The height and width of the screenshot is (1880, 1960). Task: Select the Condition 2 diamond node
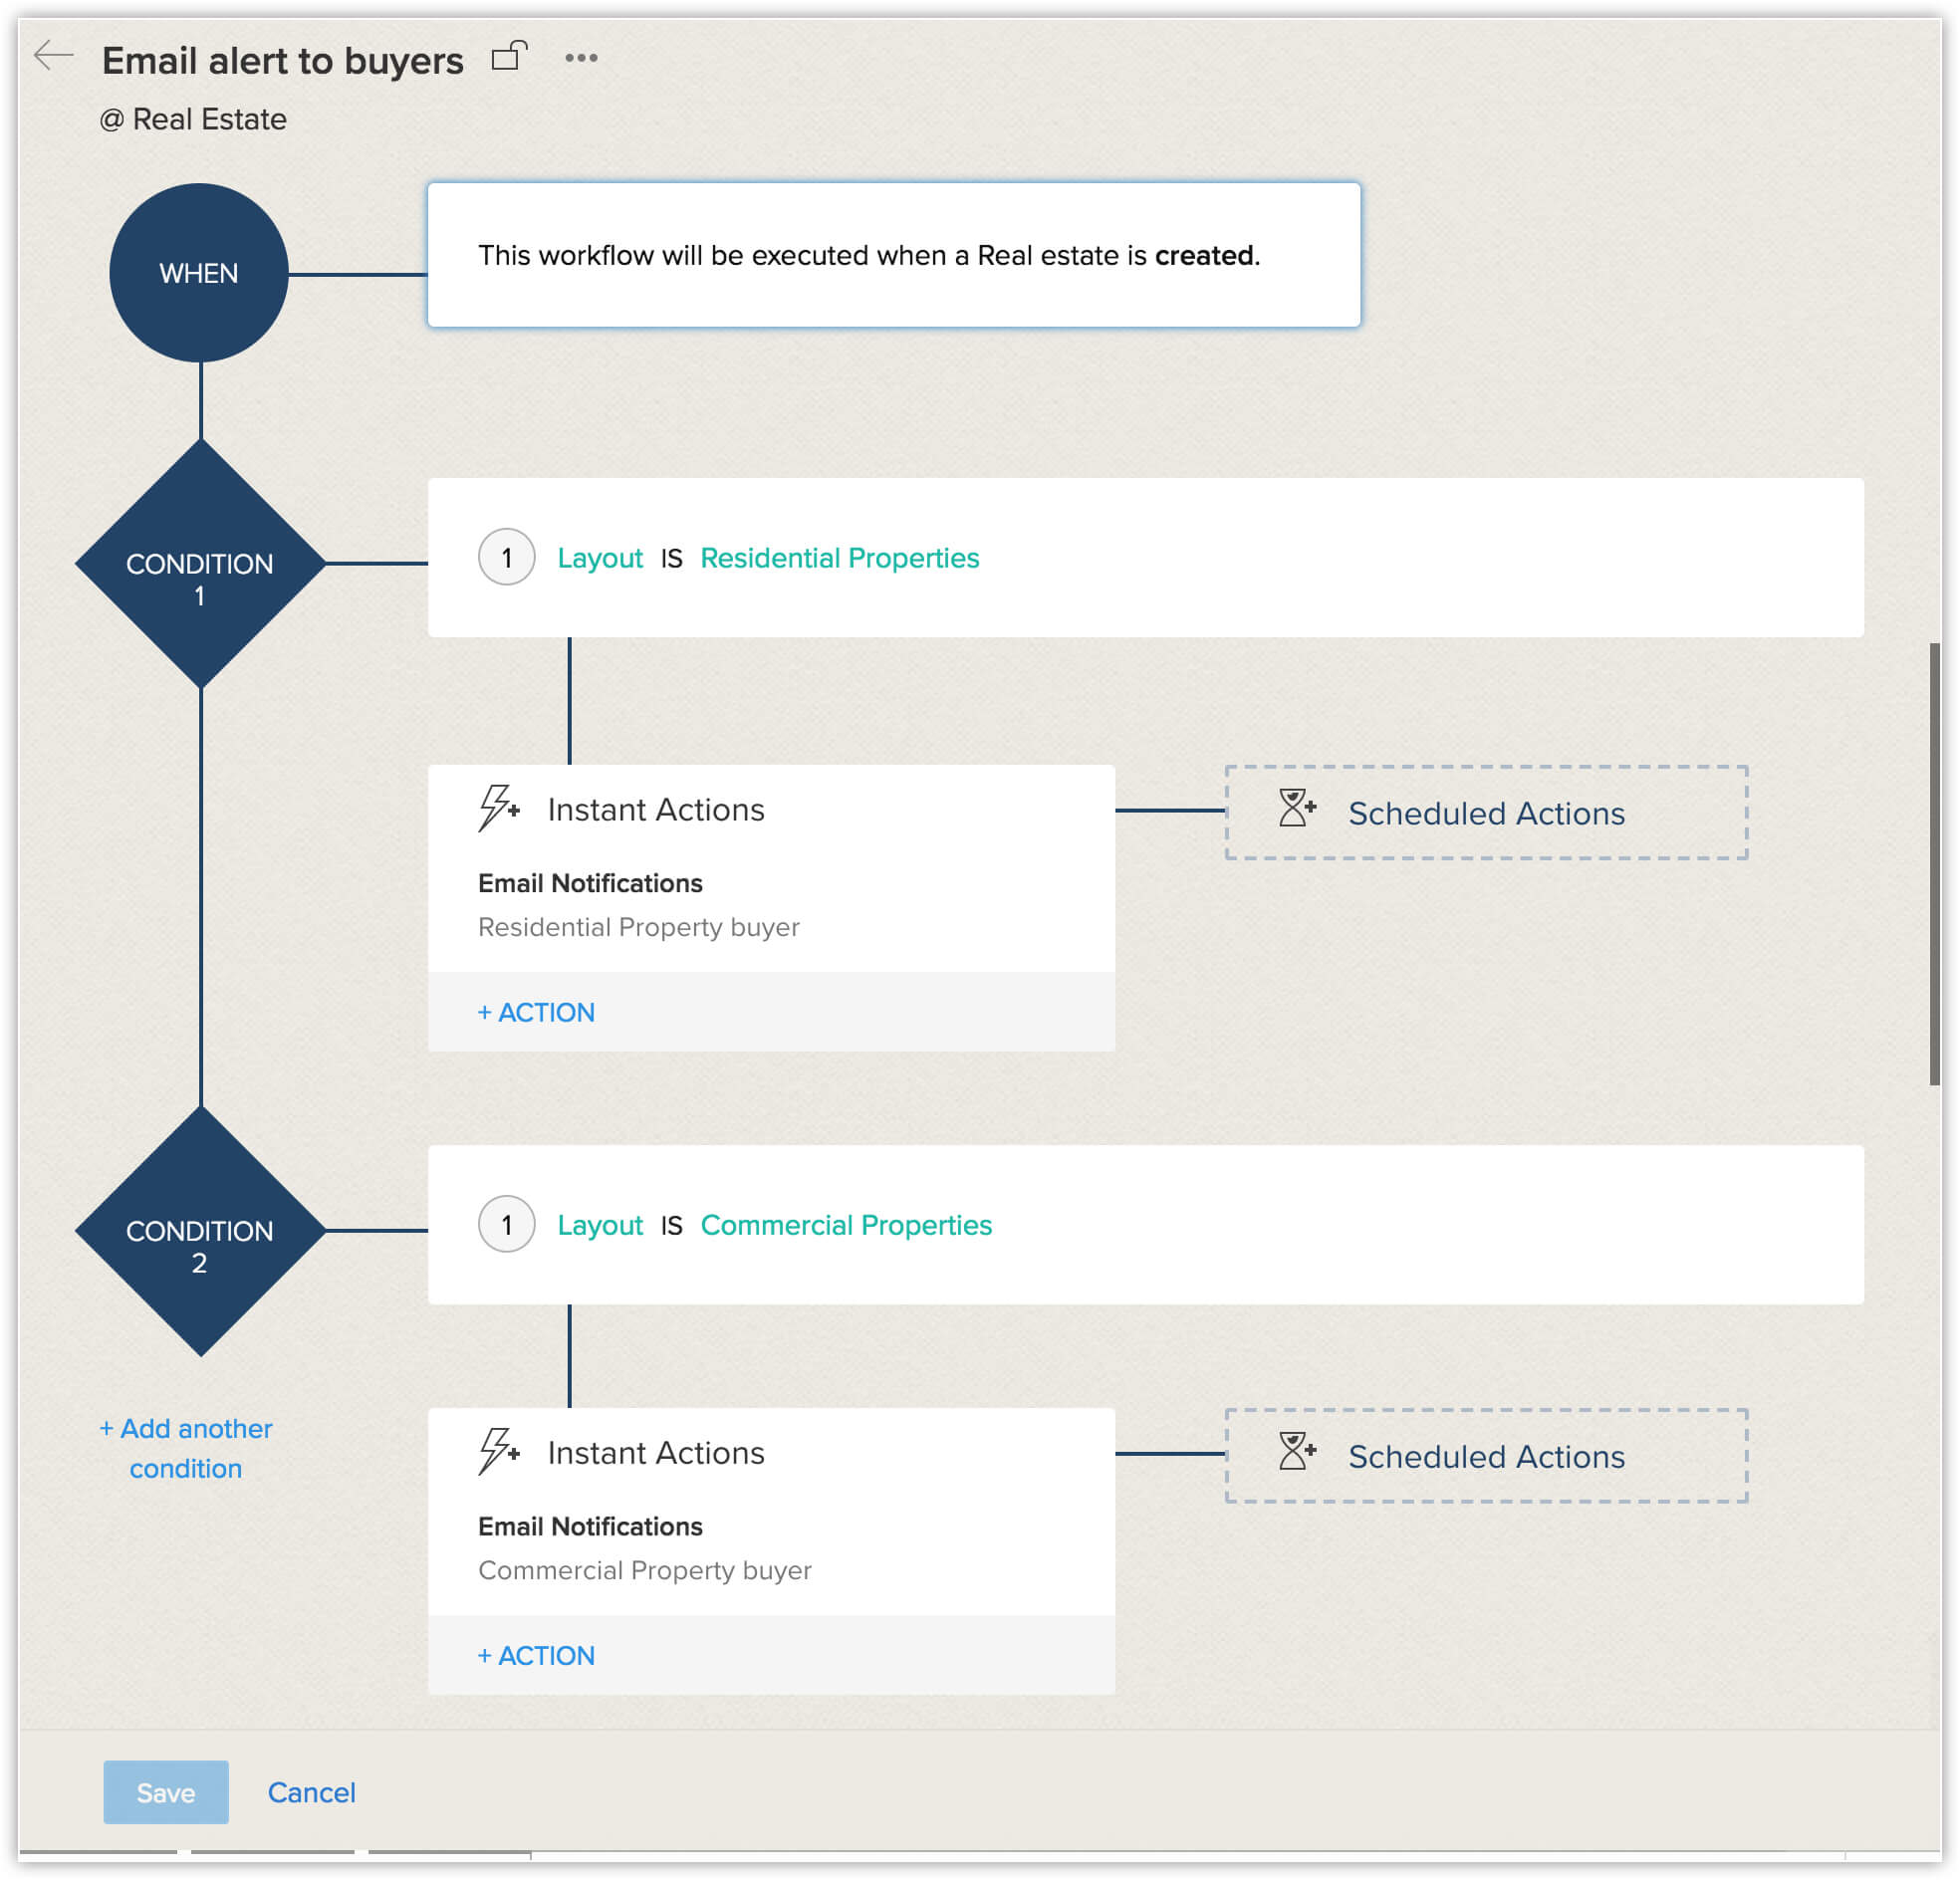pos(200,1231)
